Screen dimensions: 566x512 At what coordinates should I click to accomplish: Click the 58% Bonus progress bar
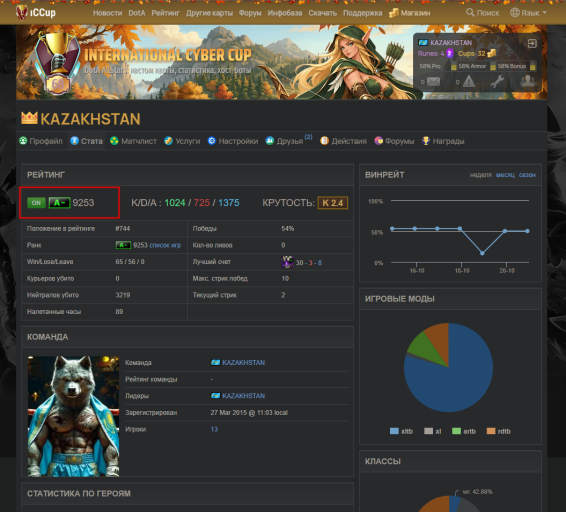click(516, 66)
